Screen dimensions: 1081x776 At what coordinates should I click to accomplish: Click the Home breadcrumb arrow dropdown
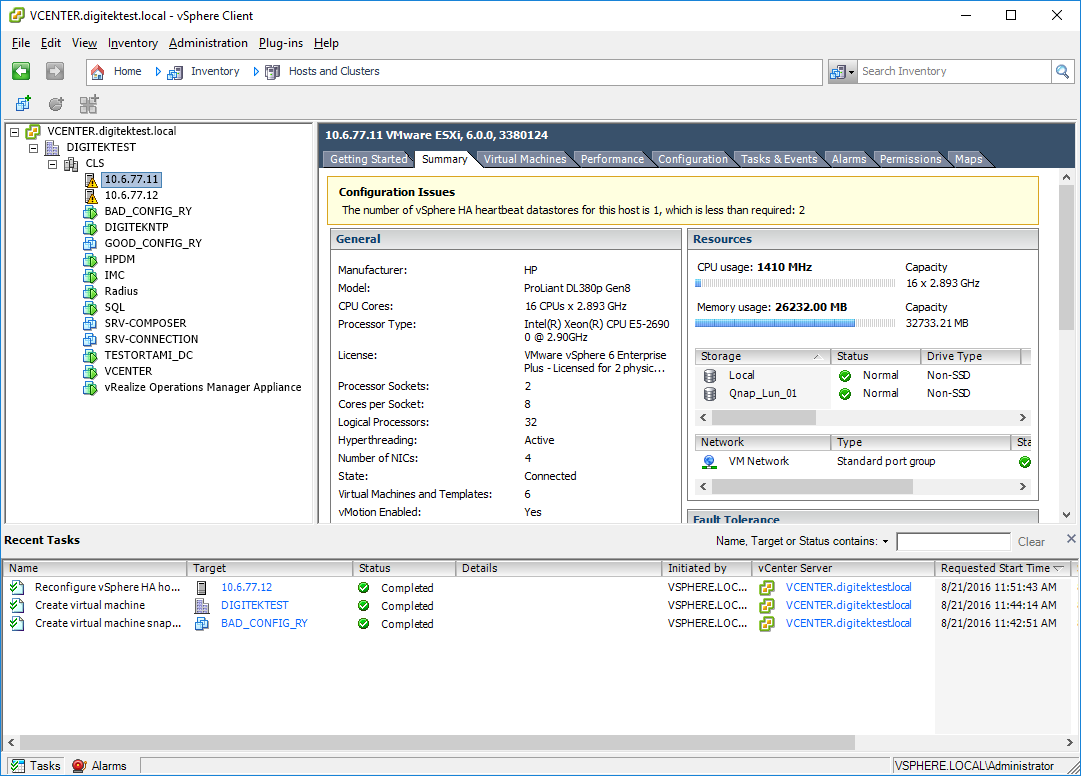(158, 72)
